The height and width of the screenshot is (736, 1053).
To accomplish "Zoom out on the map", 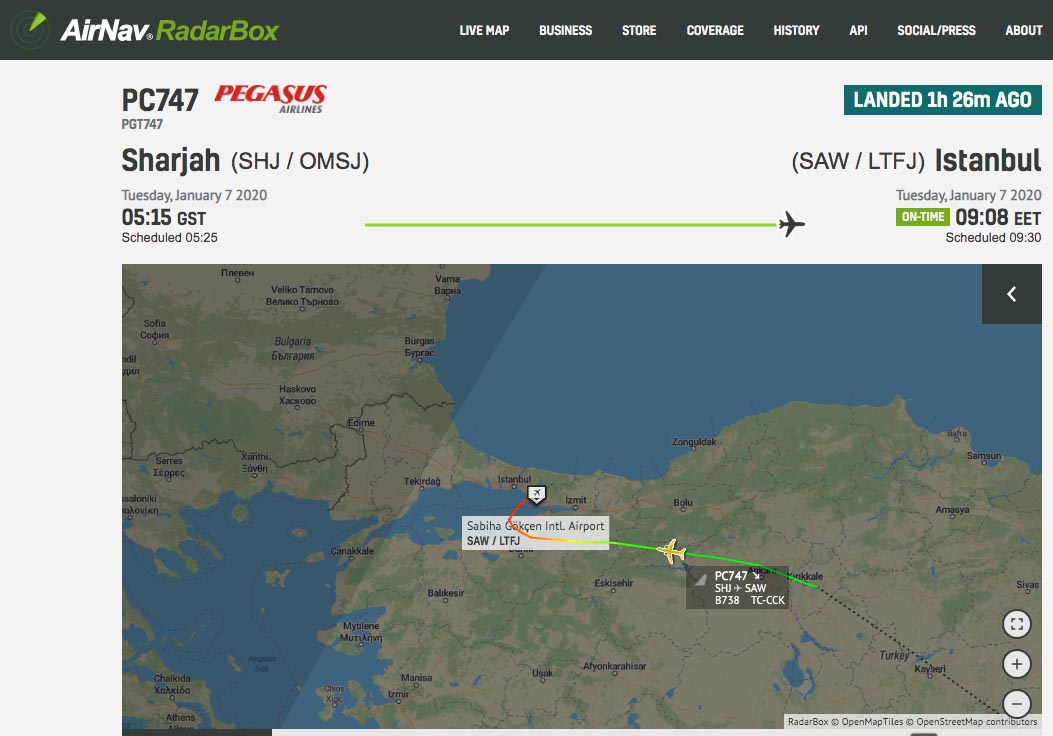I will [x=1017, y=704].
